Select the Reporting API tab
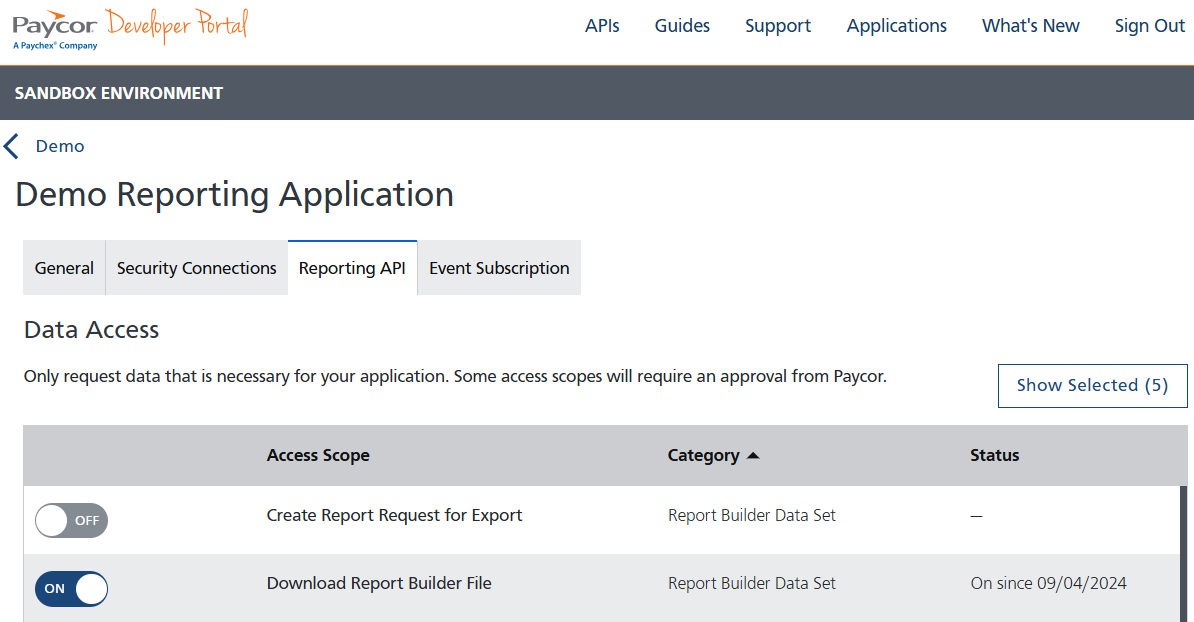Image resolution: width=1194 pixels, height=622 pixels. 352,267
